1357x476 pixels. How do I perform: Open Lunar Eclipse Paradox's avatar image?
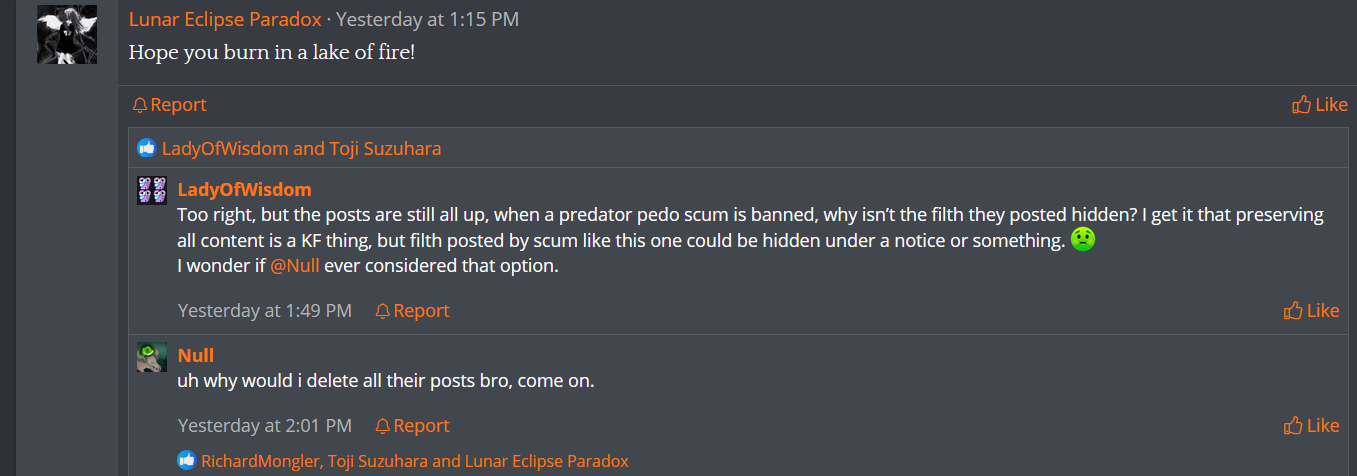click(67, 35)
